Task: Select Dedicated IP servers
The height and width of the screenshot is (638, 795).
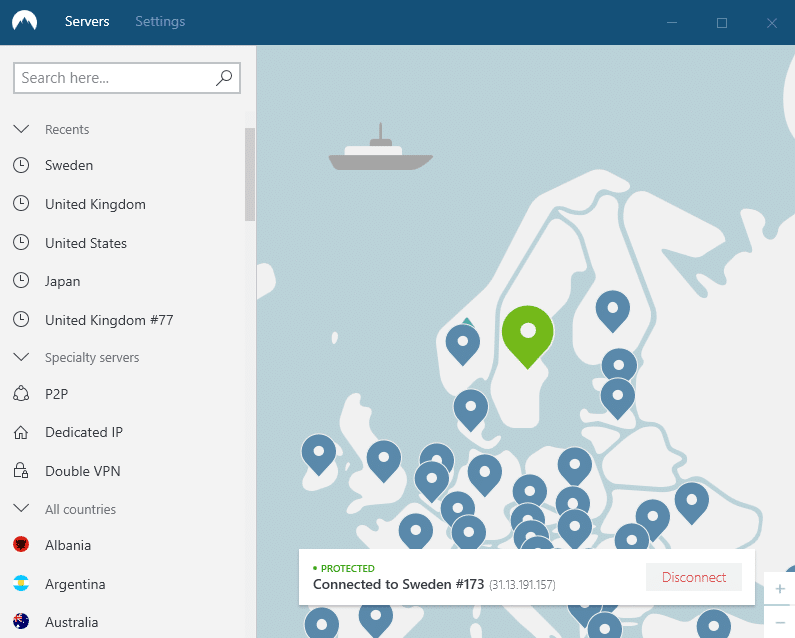Action: click(84, 432)
